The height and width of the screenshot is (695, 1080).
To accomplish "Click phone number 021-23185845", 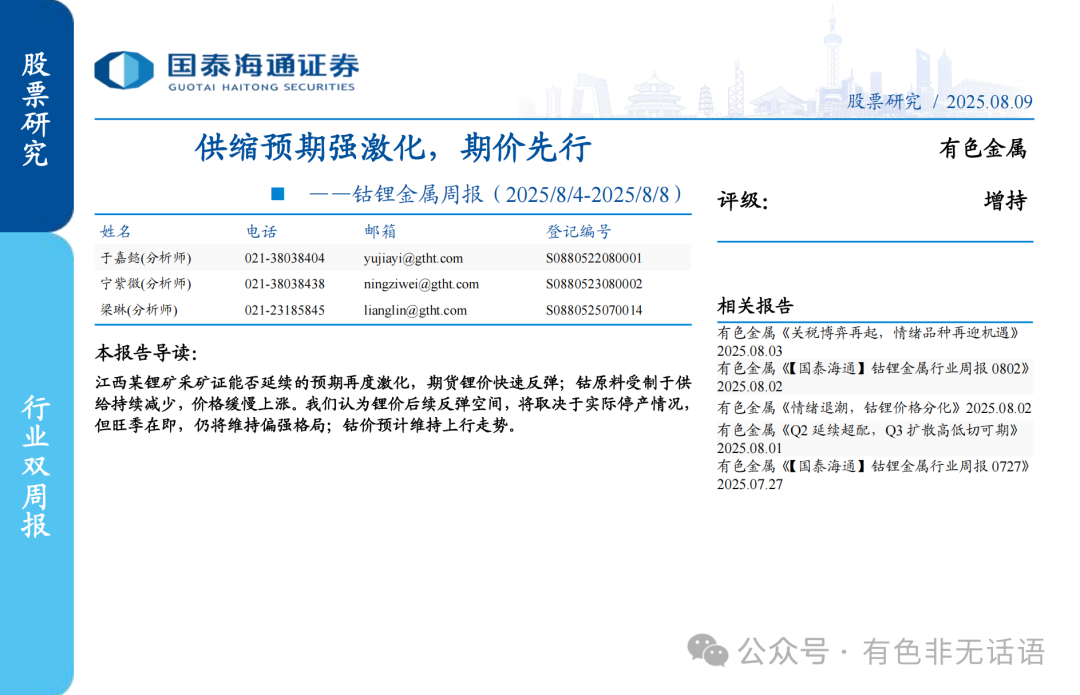I will click(x=284, y=310).
